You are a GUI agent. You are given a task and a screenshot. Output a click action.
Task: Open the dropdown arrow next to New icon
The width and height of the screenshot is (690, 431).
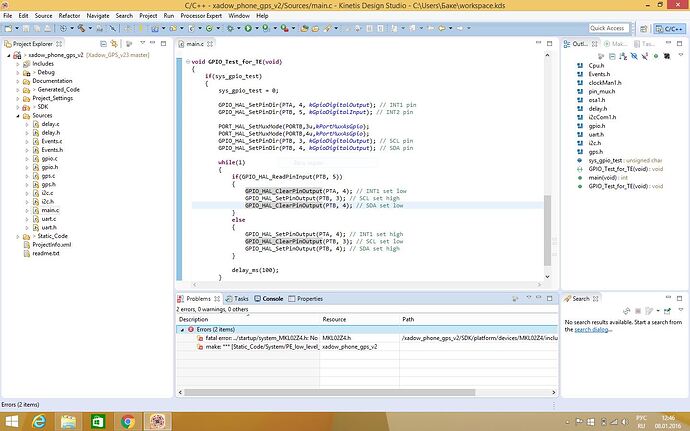pos(17,28)
